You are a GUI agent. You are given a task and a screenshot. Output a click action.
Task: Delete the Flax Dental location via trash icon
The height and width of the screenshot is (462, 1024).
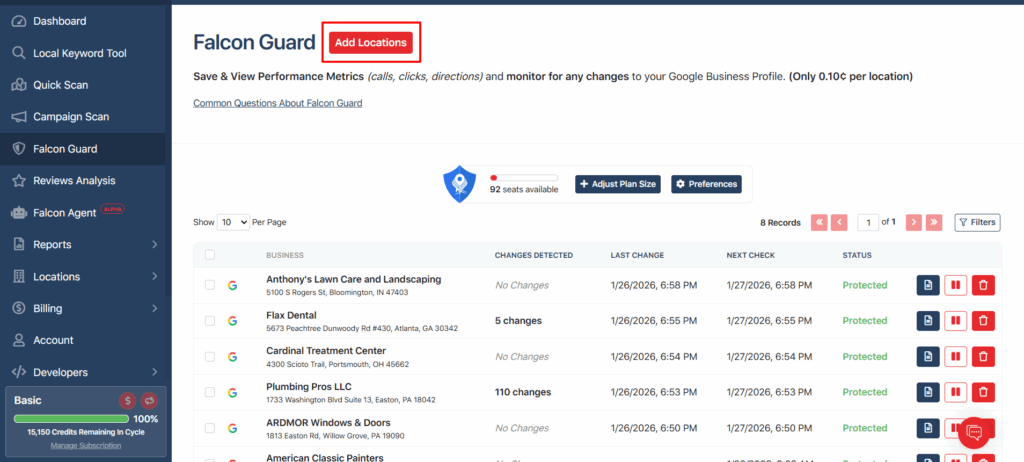[x=983, y=321]
